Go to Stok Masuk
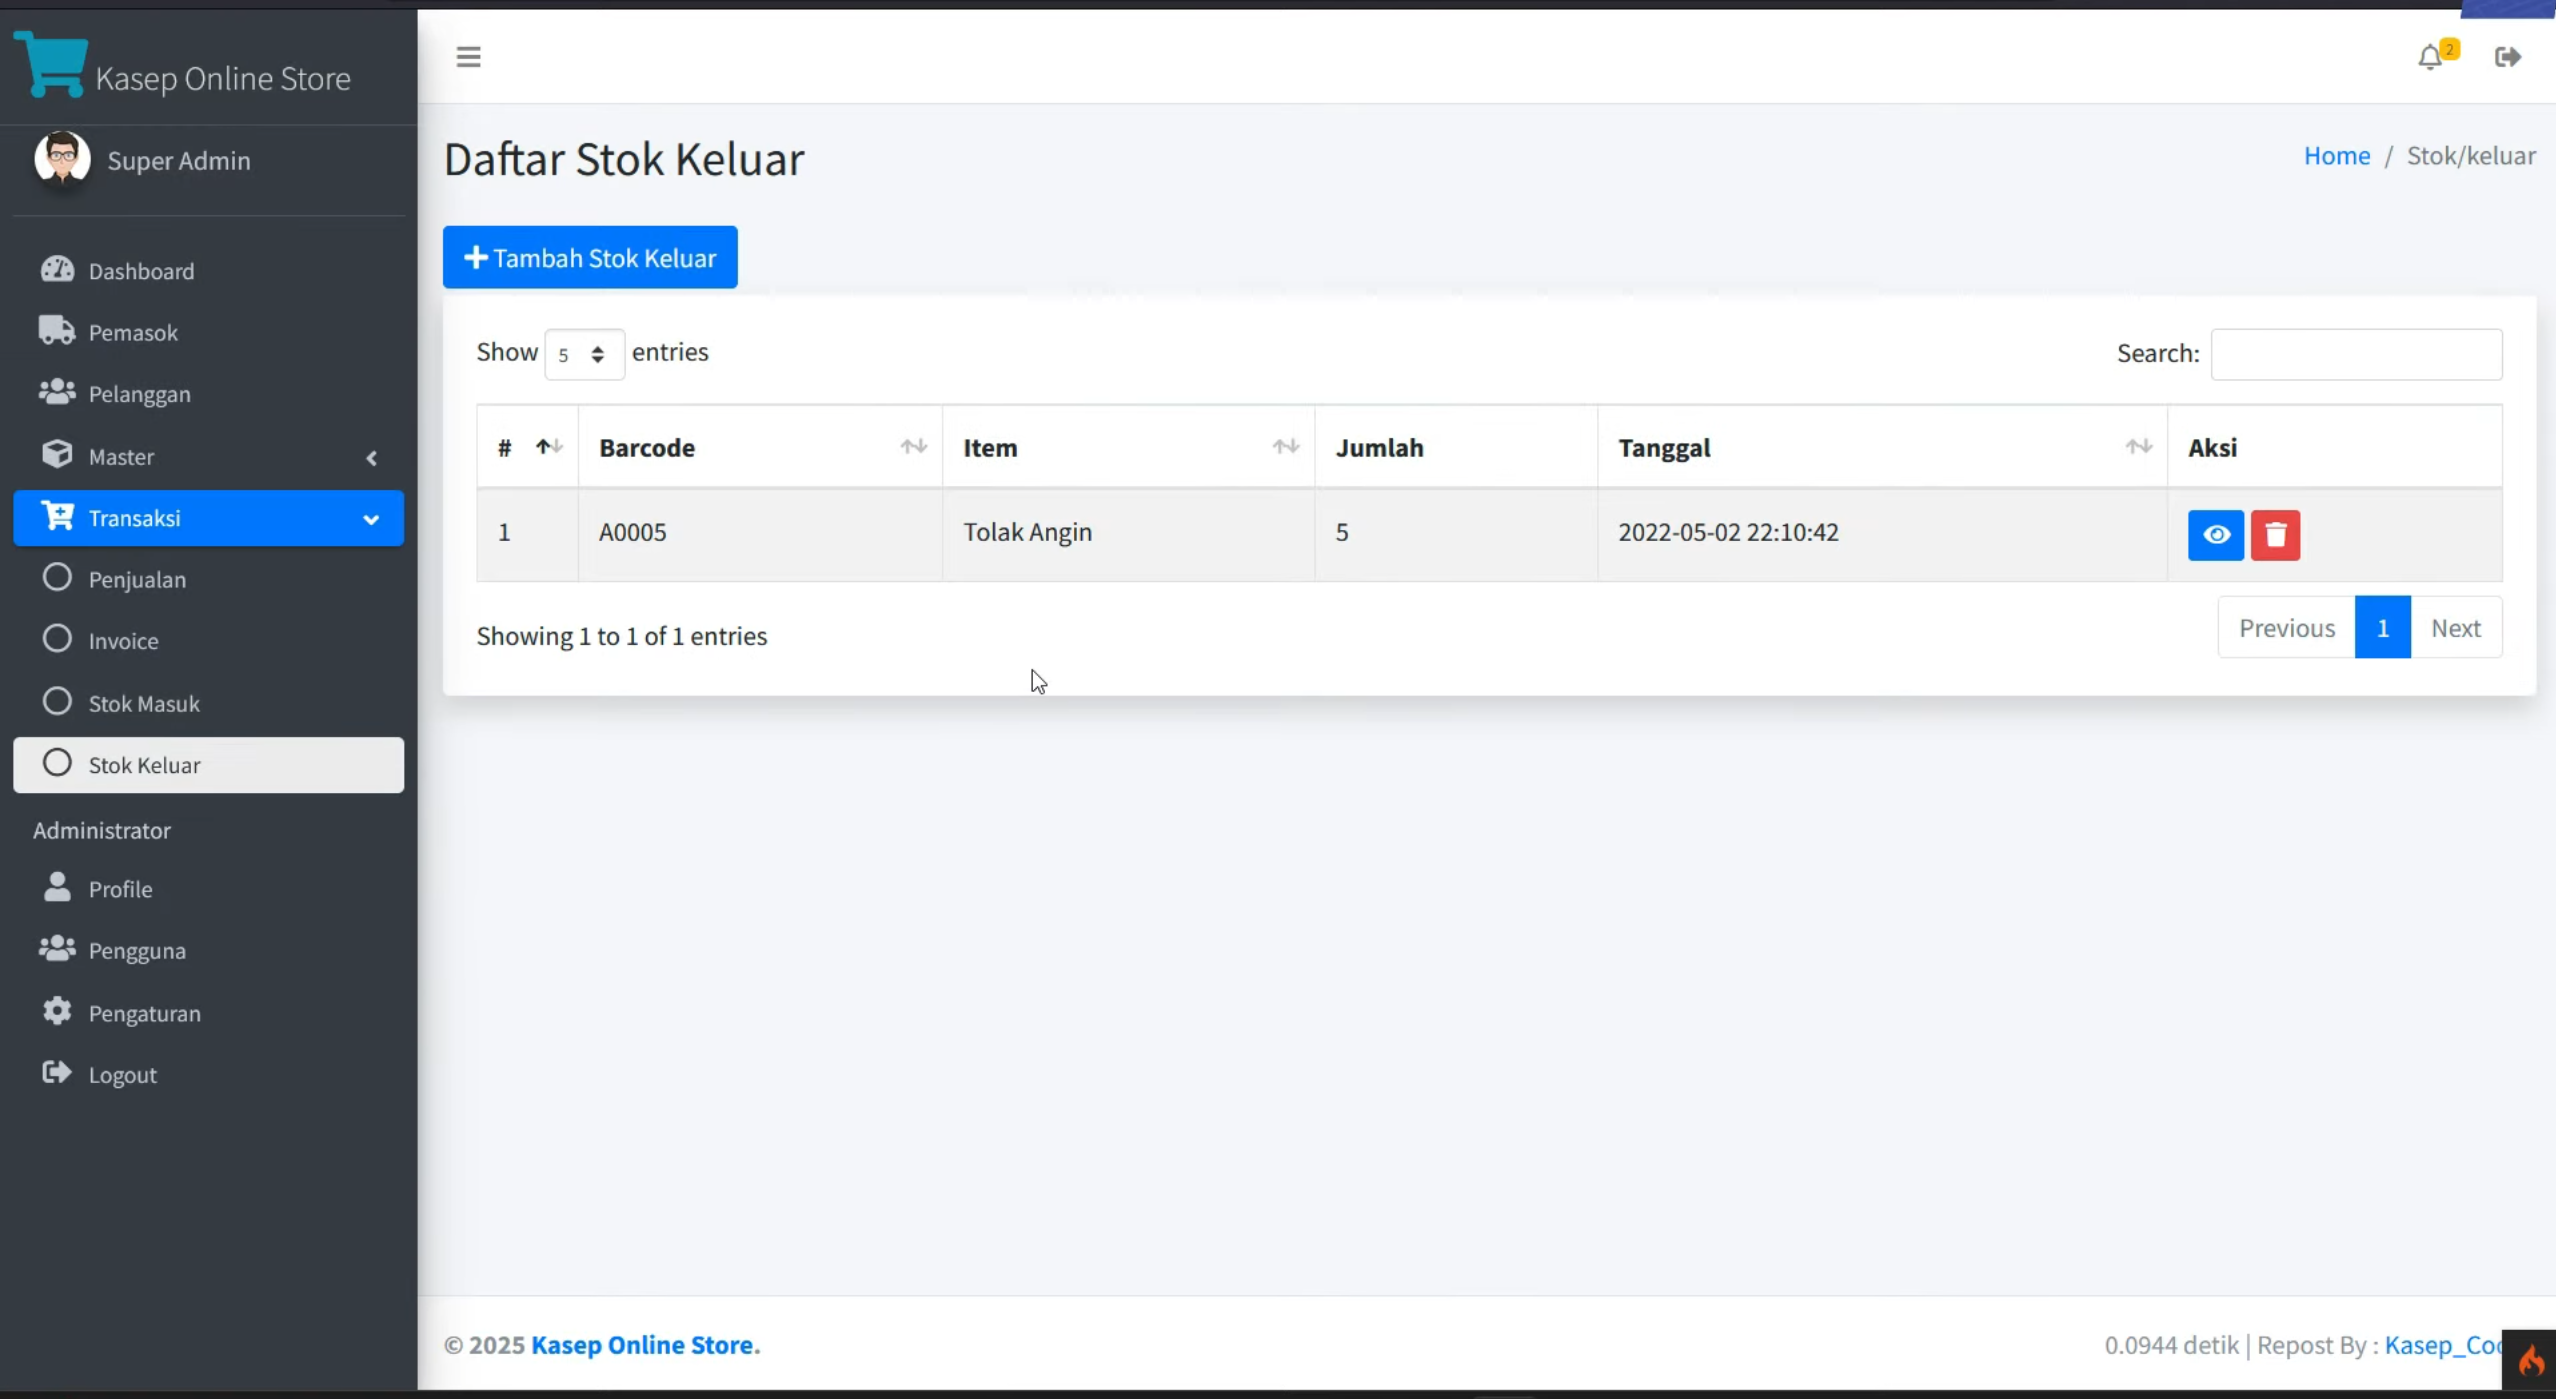The height and width of the screenshot is (1399, 2556). [x=208, y=703]
